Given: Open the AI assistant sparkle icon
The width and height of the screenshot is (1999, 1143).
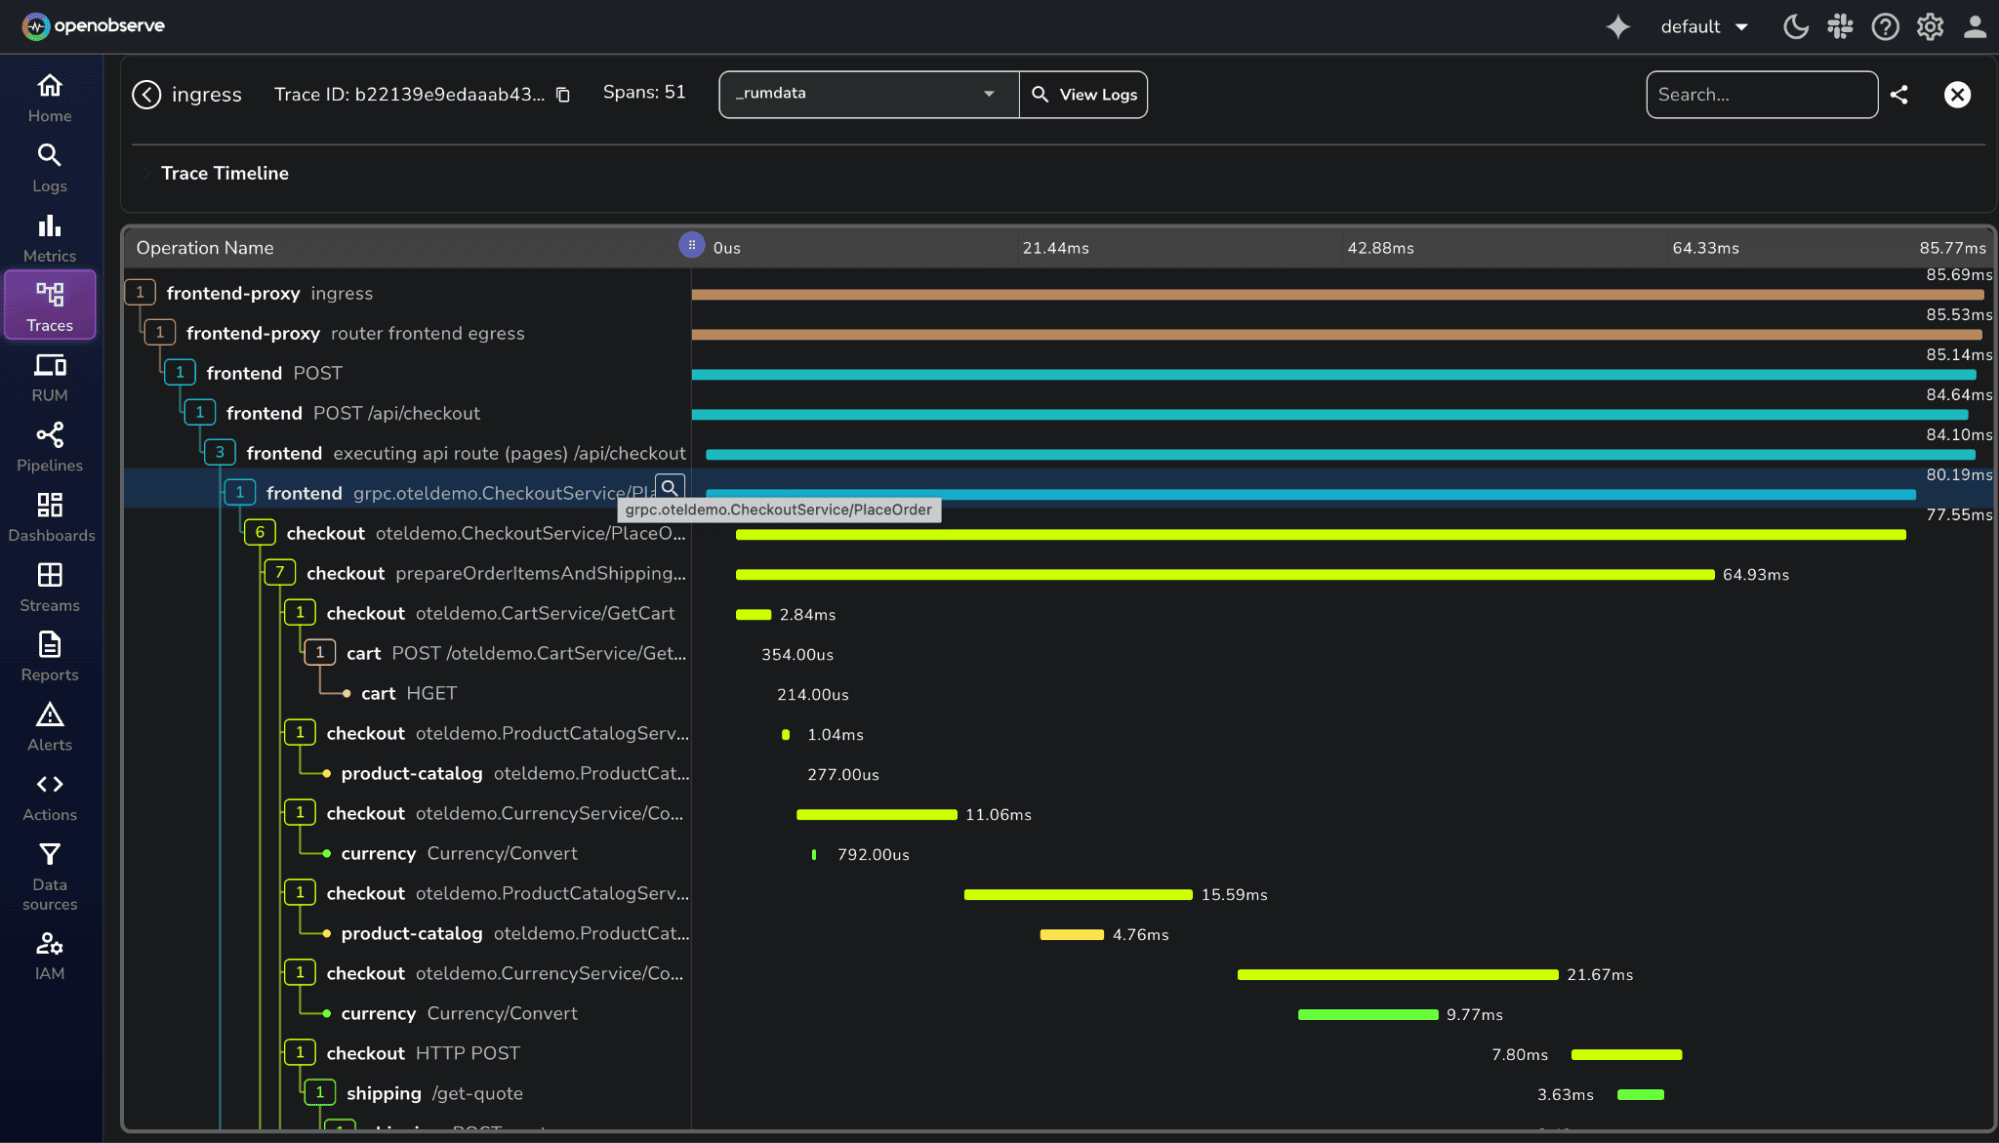Looking at the screenshot, I should tap(1617, 27).
